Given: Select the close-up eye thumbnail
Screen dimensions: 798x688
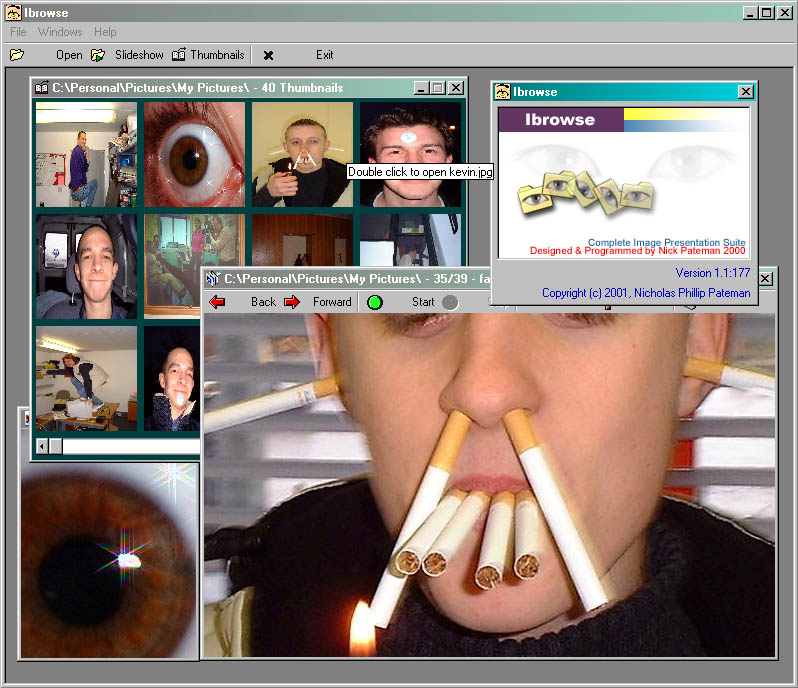Looking at the screenshot, I should tap(194, 154).
